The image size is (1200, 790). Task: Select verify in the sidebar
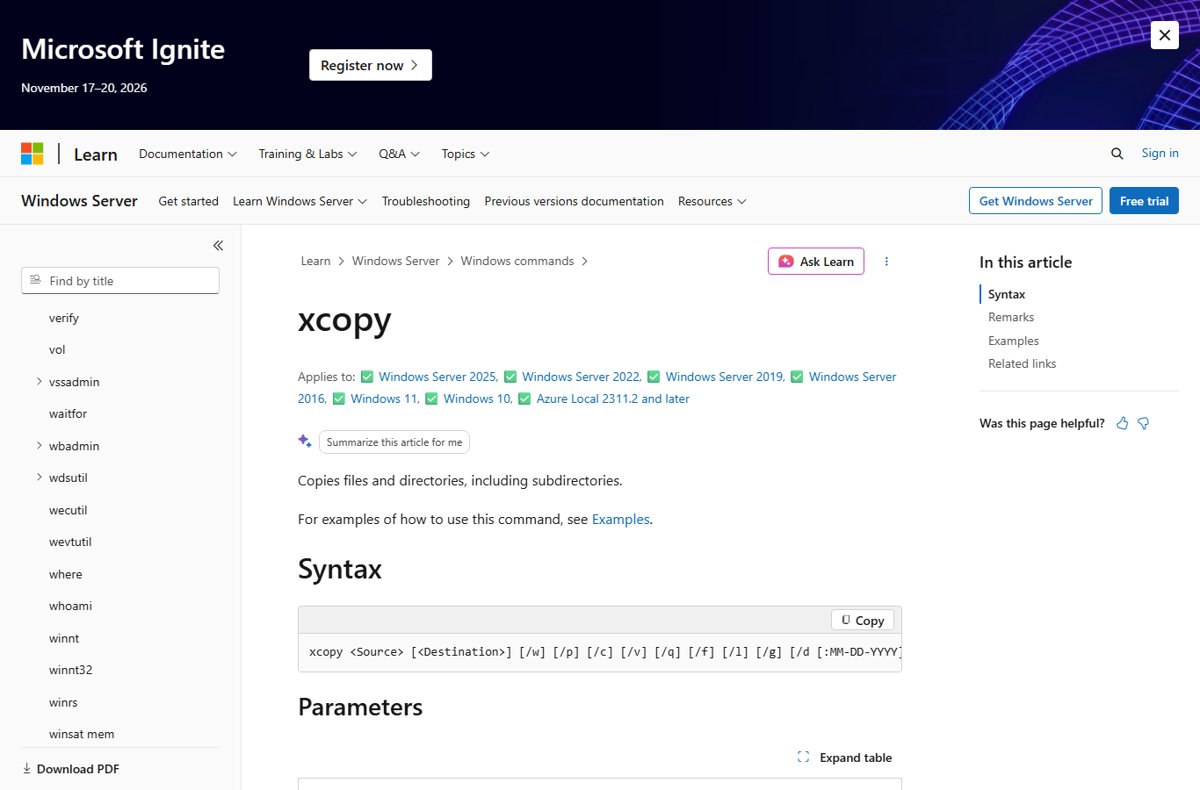[x=64, y=318]
